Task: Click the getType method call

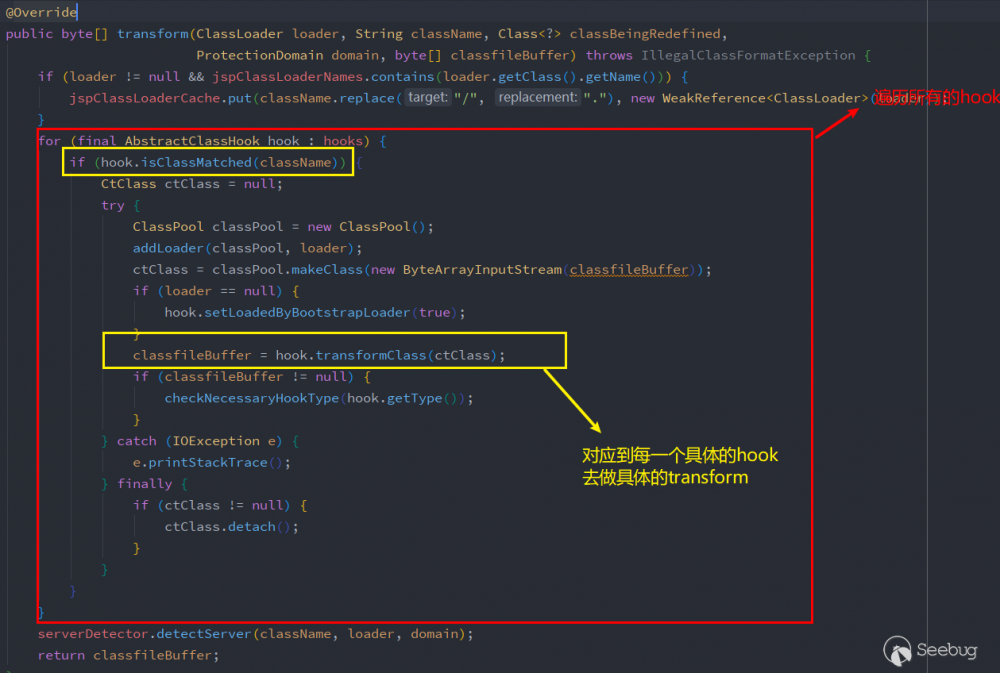Action: pos(415,398)
